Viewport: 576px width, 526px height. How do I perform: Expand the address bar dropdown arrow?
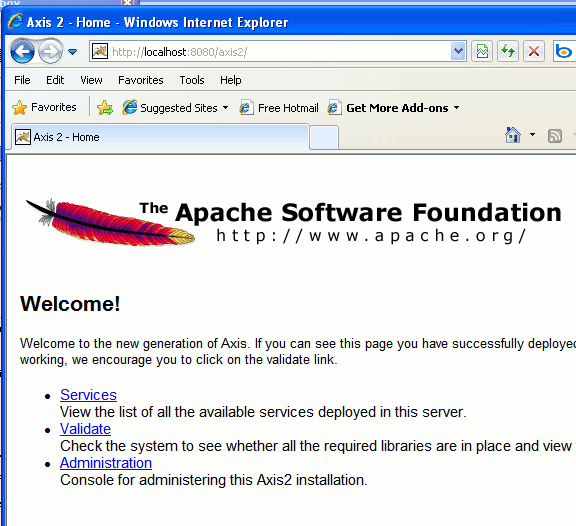click(x=458, y=51)
